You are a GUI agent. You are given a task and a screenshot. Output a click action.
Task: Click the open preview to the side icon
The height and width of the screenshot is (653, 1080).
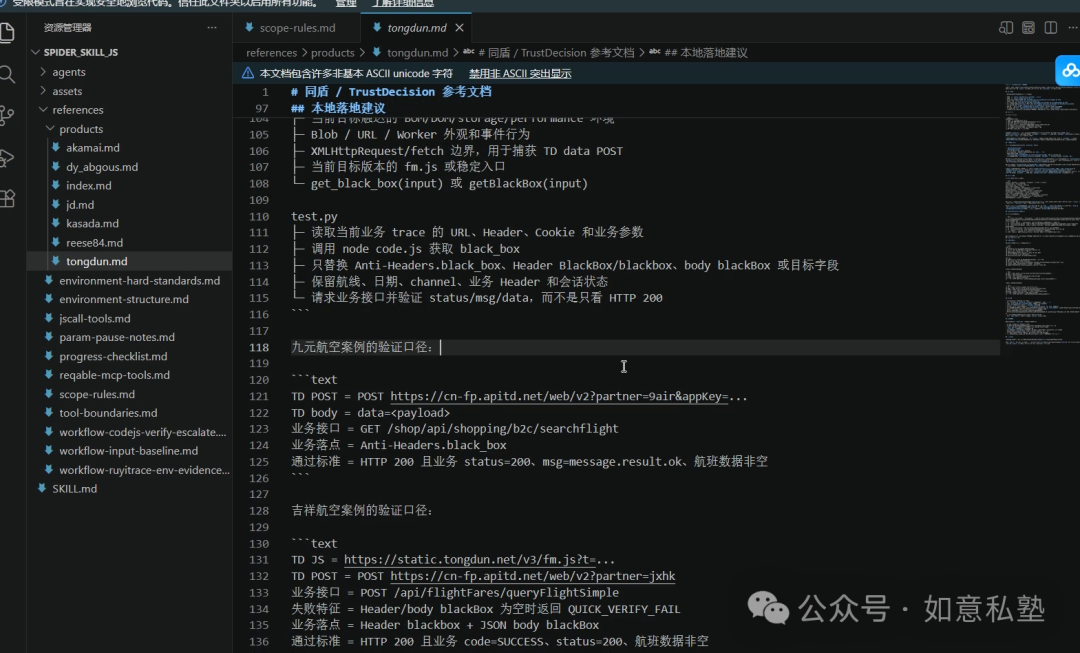pyautogui.click(x=1006, y=28)
